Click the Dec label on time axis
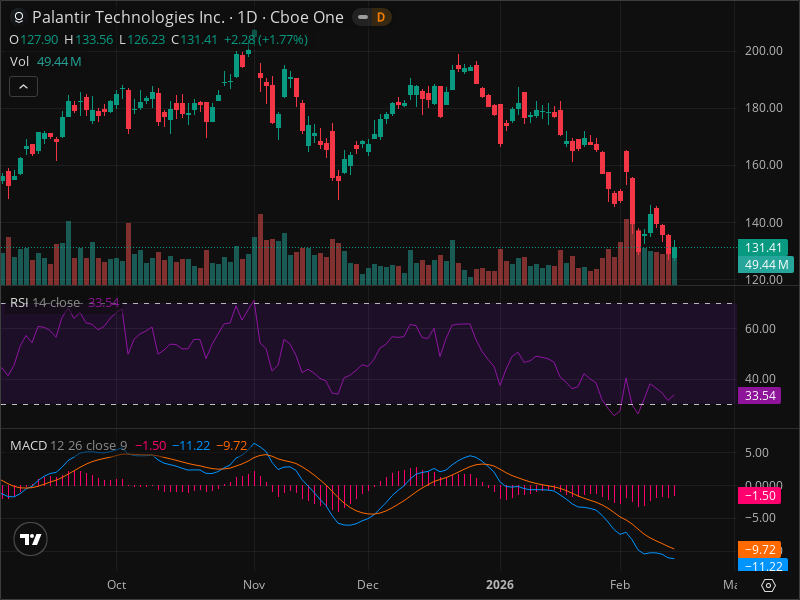 (x=367, y=585)
